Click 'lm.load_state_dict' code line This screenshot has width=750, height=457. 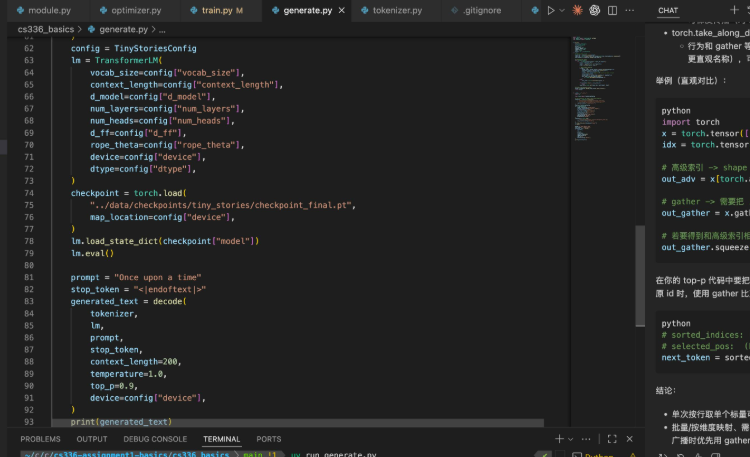coord(165,241)
